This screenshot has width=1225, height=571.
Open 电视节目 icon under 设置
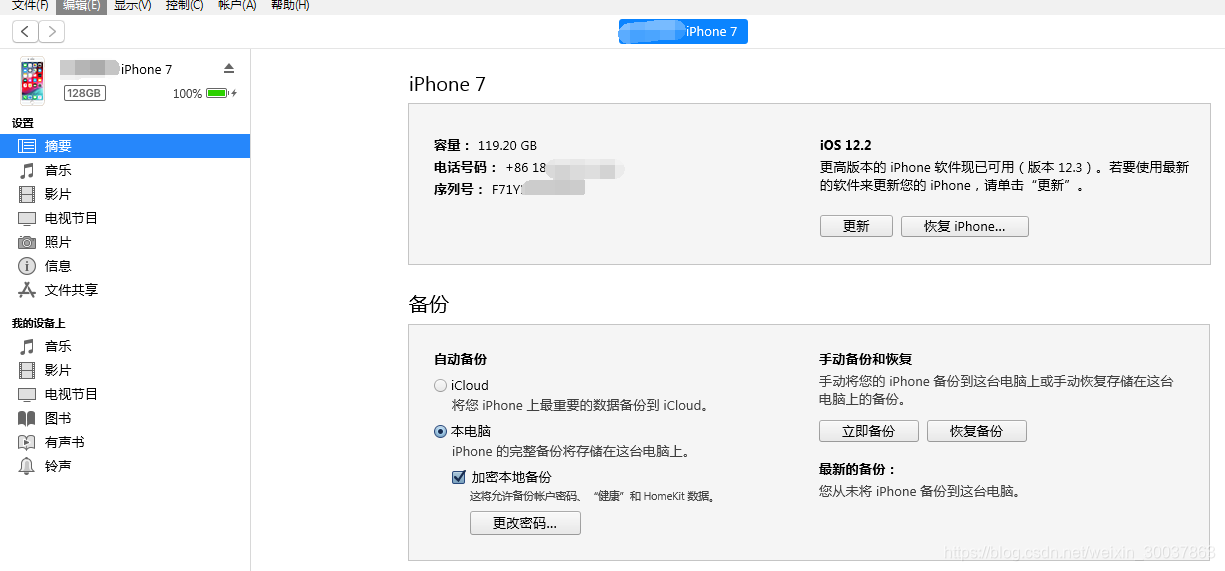pyautogui.click(x=27, y=218)
